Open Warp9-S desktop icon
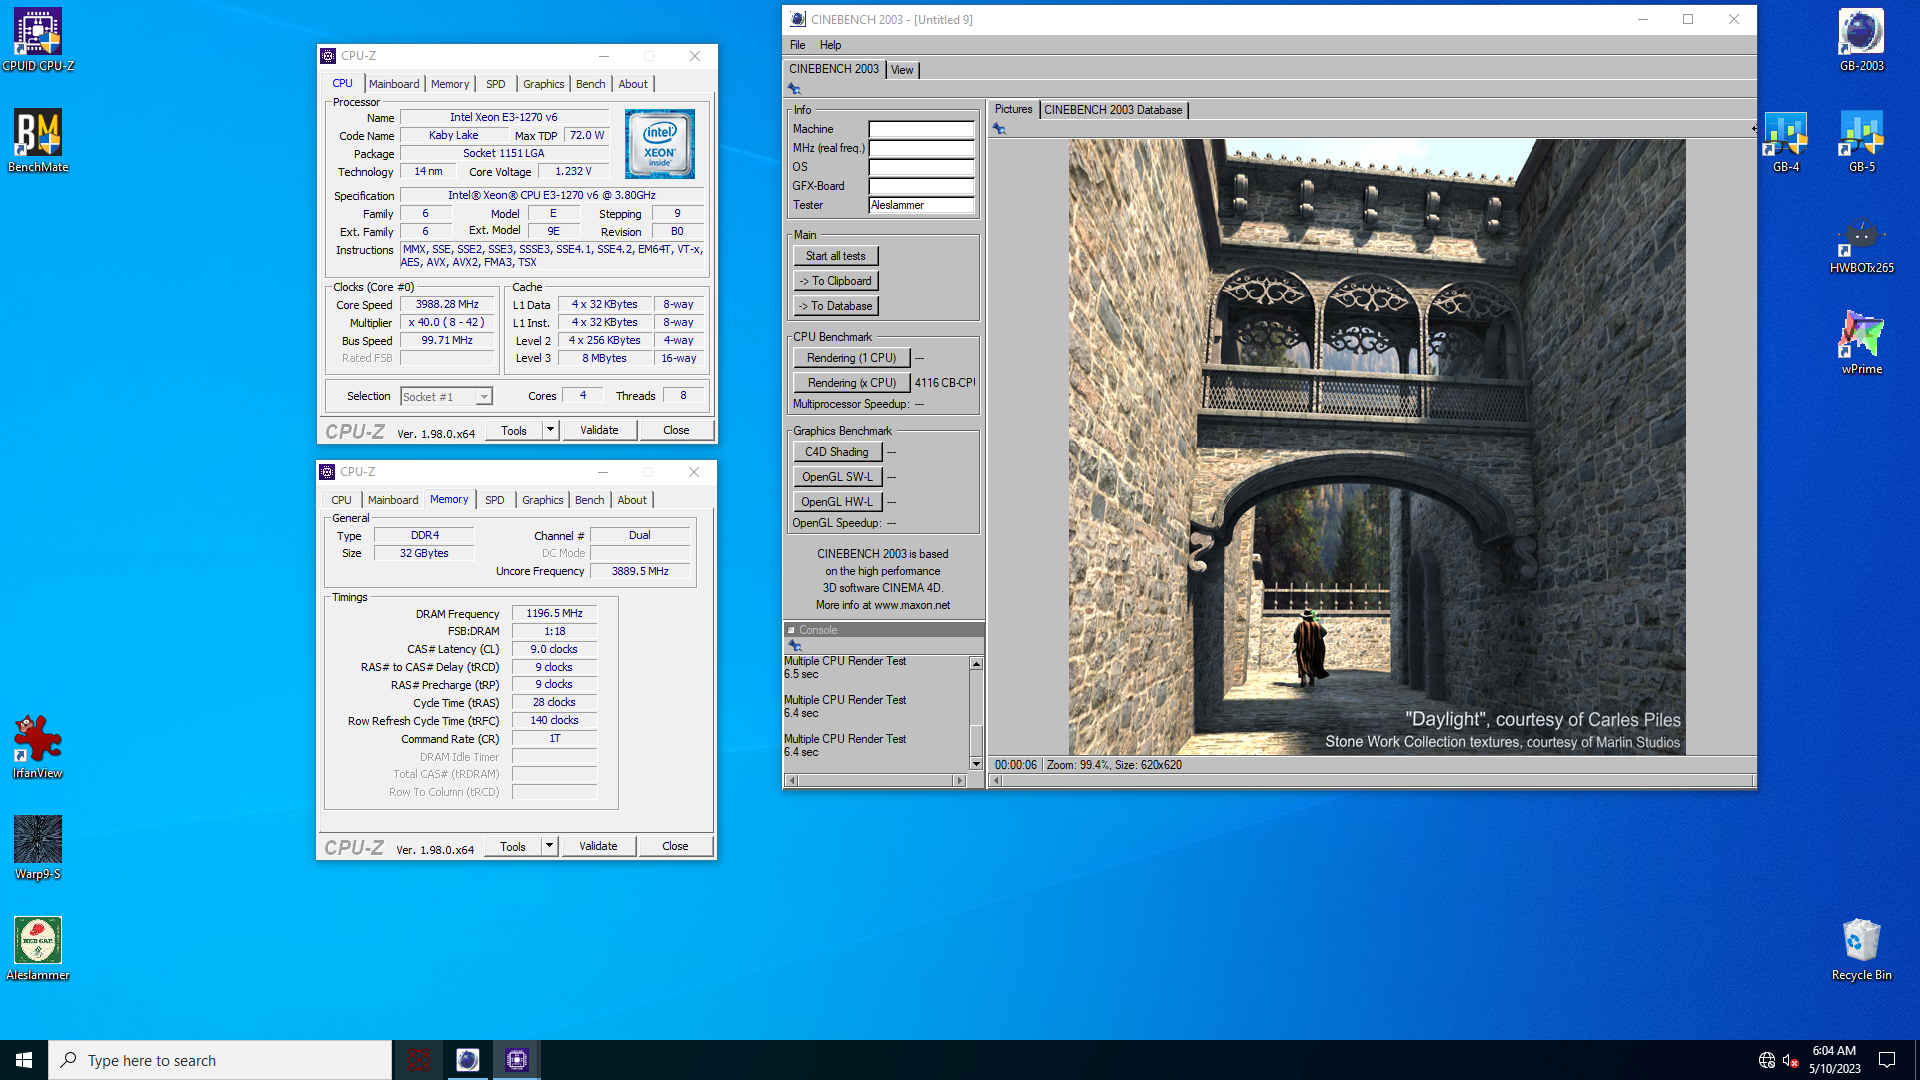The image size is (1920, 1080). 38,849
